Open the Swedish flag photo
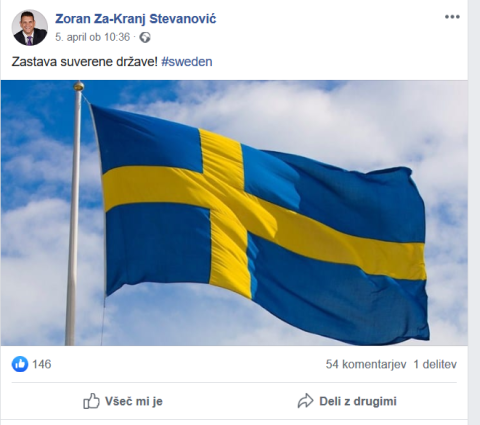 pyautogui.click(x=234, y=213)
